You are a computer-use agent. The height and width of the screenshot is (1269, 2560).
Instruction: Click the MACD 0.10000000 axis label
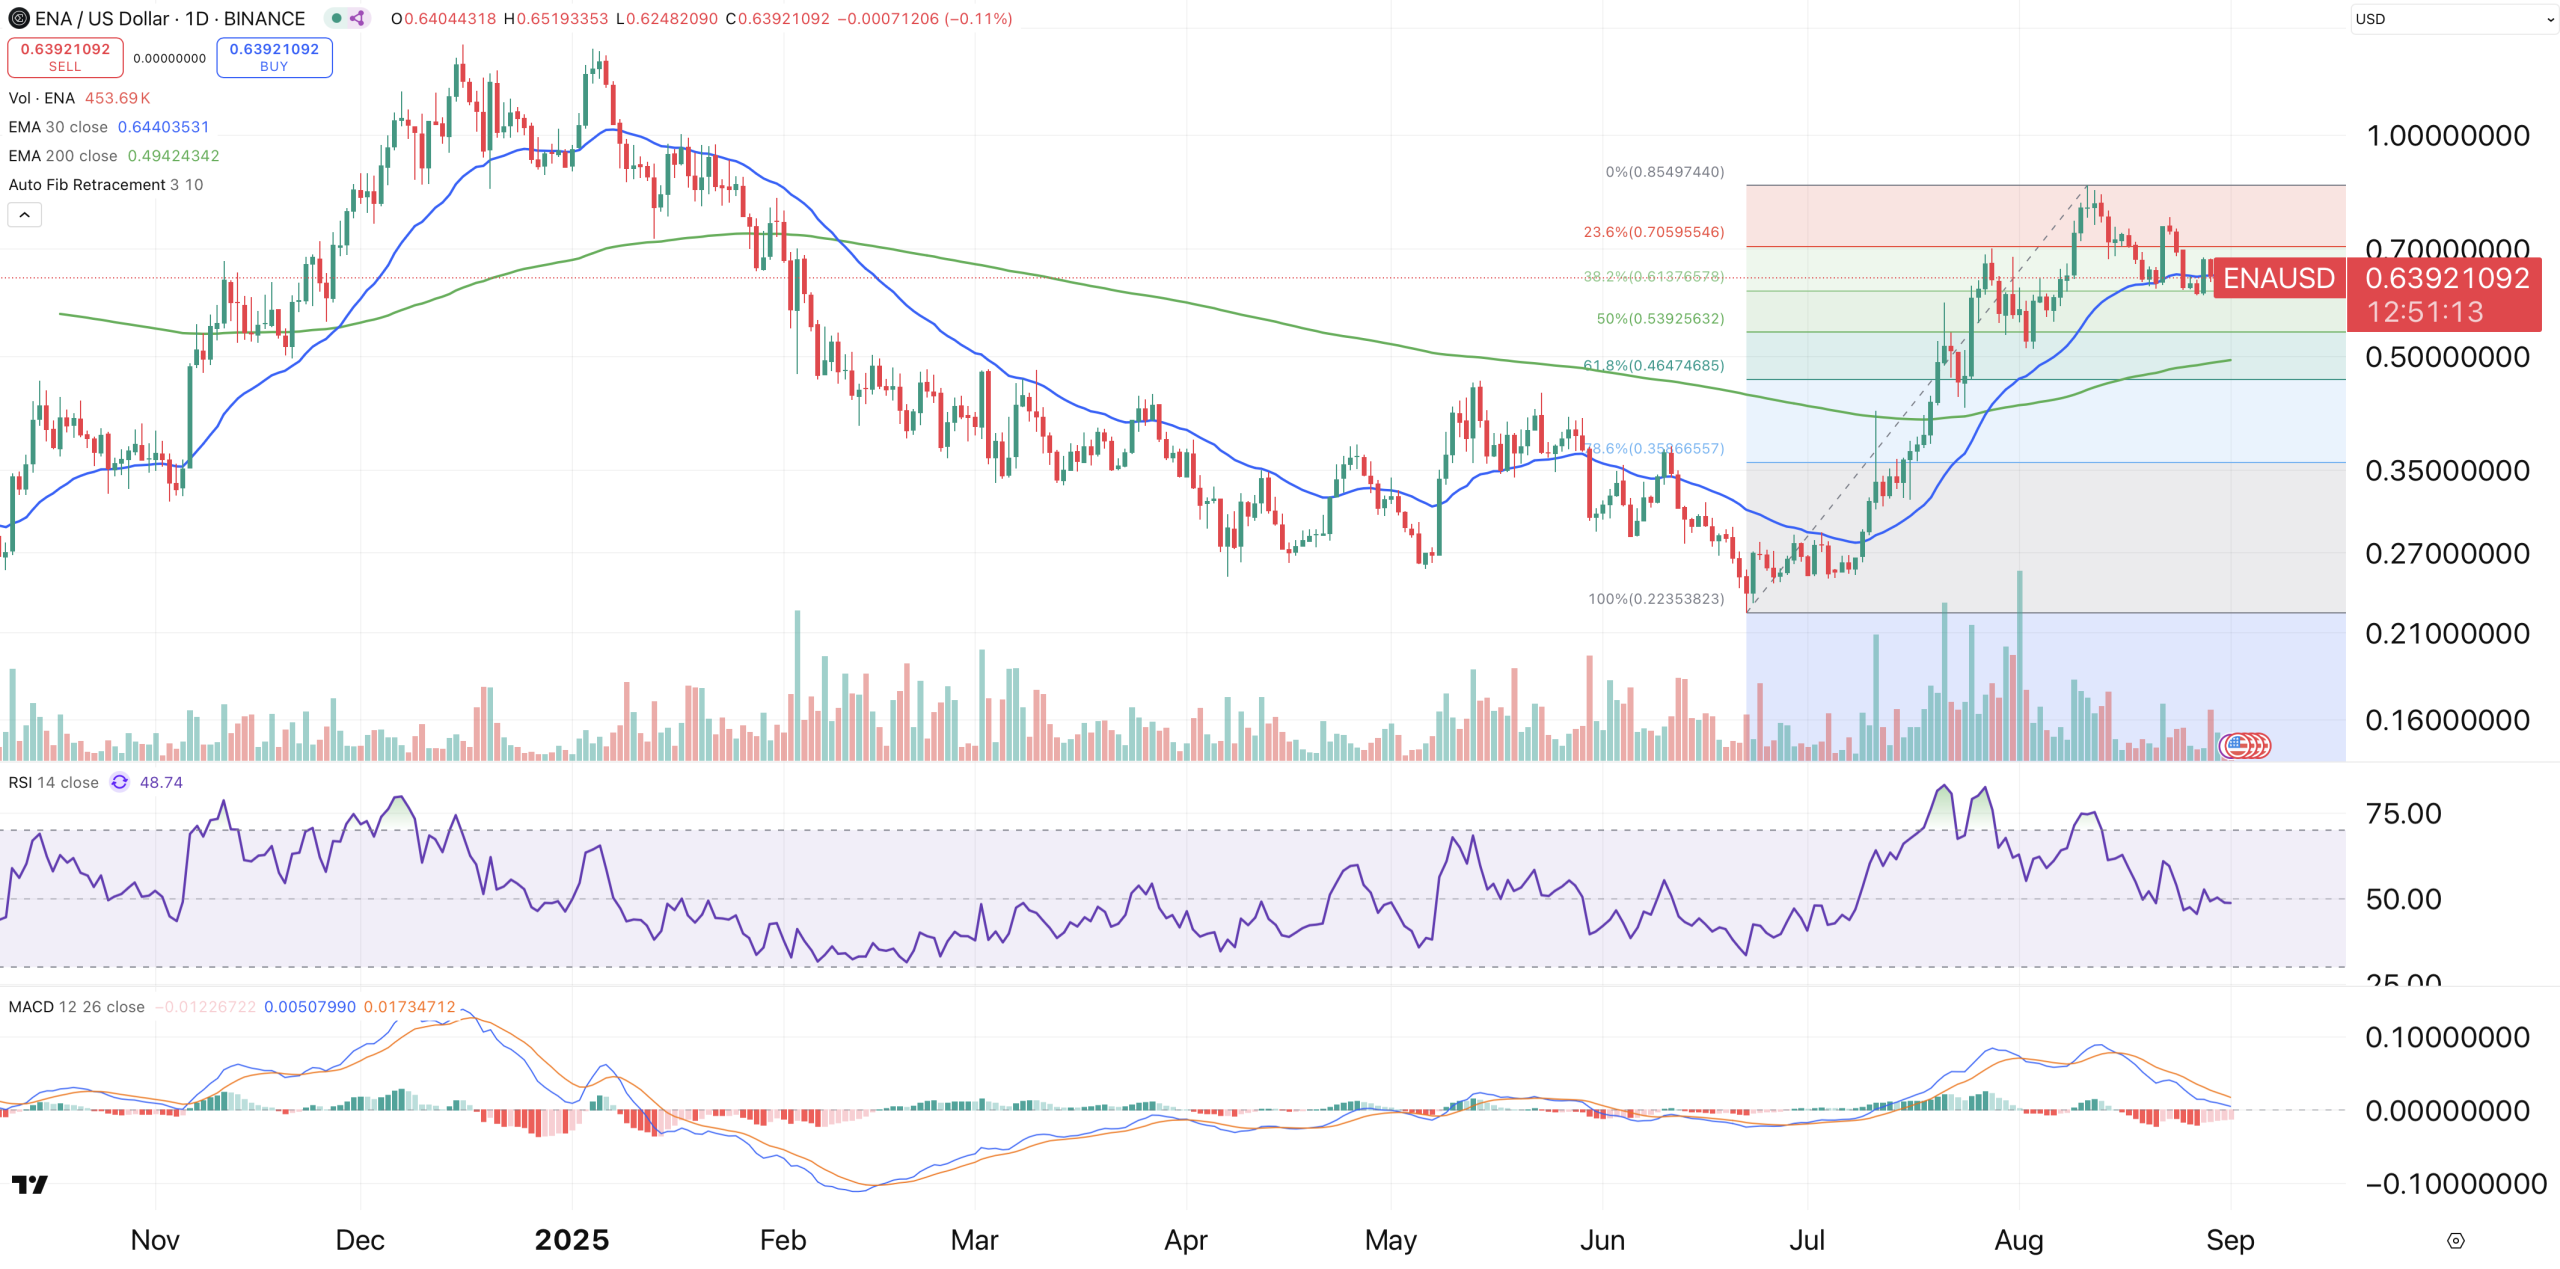[x=2448, y=1038]
